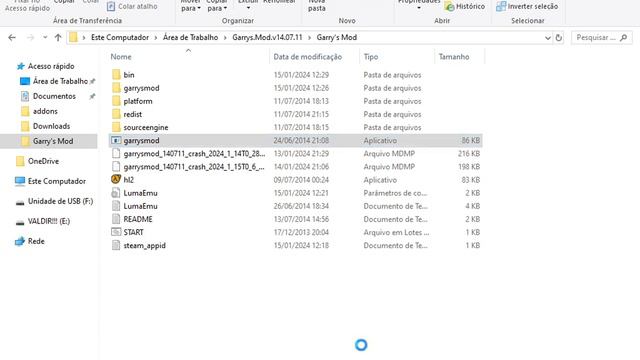Screen dimensions: 640x360
Task: Click Área de Trabalho breadcrumb
Action: [190, 38]
